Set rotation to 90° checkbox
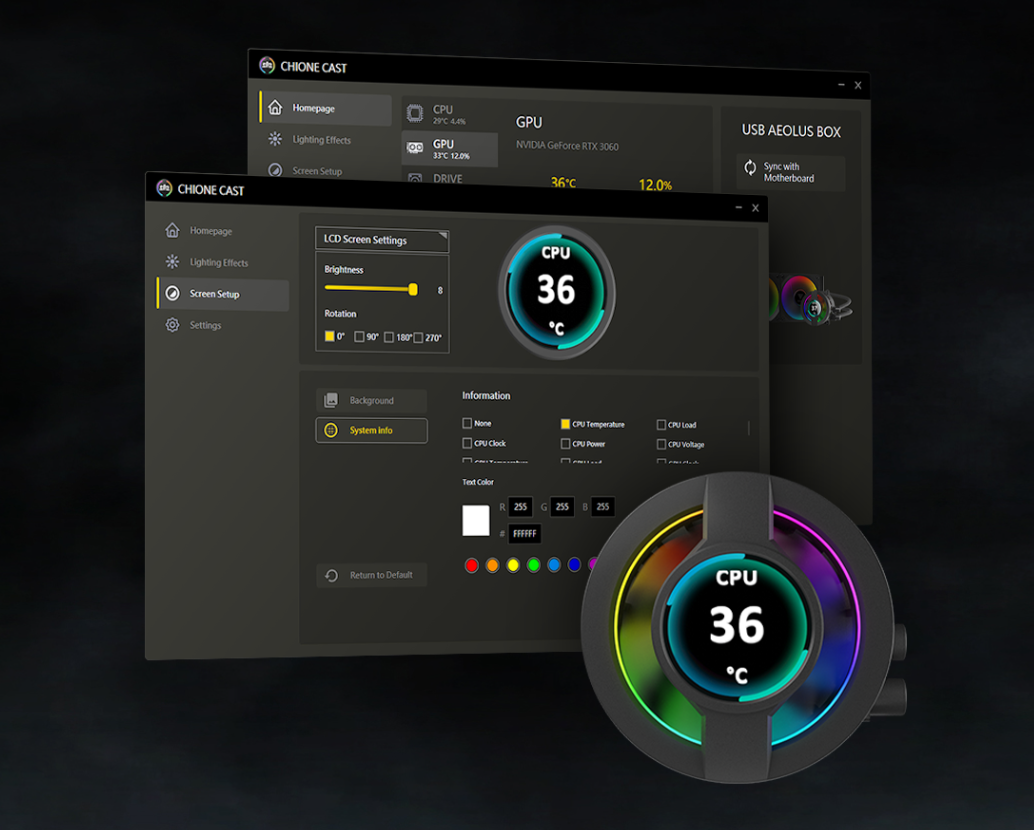 (x=359, y=336)
